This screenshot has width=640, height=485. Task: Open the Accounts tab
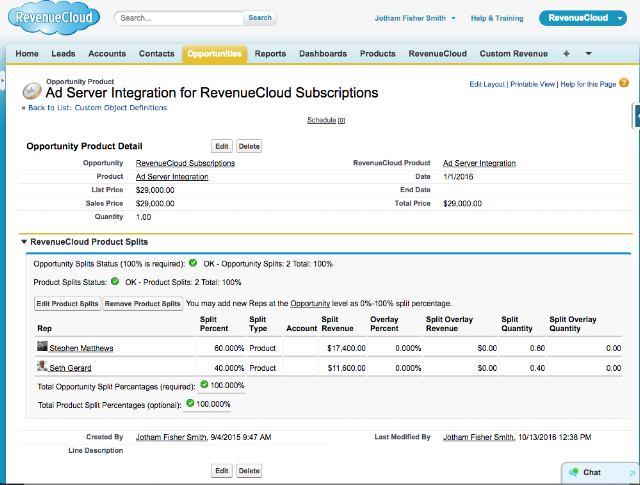[x=107, y=54]
